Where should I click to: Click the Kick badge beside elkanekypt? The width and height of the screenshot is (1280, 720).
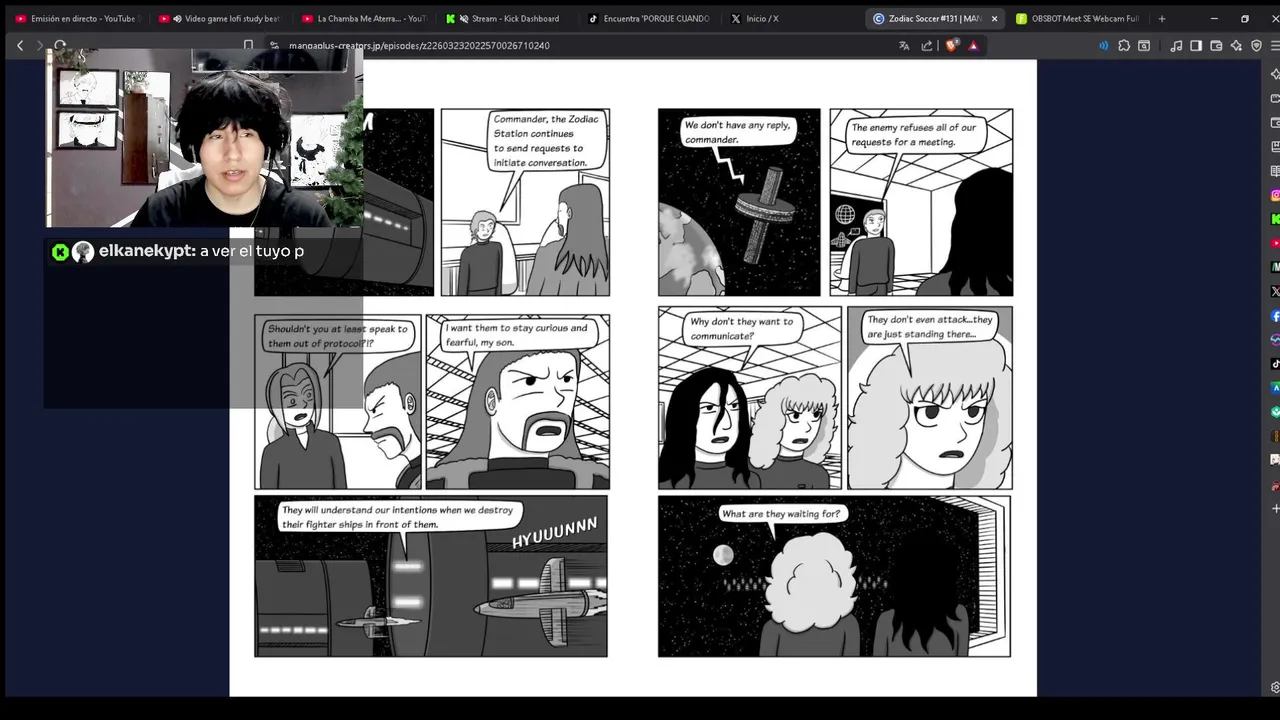tap(60, 252)
